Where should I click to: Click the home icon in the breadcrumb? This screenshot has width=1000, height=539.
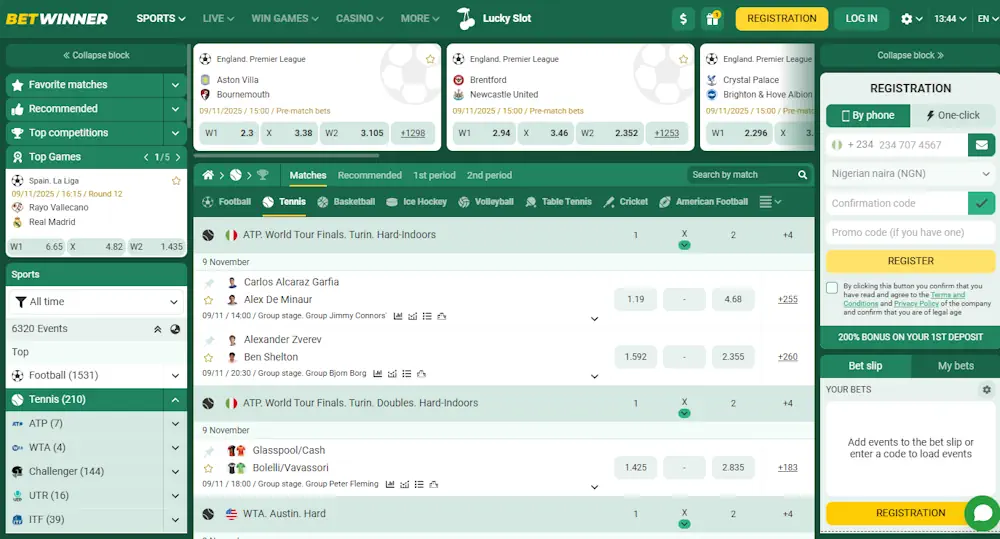(x=208, y=175)
